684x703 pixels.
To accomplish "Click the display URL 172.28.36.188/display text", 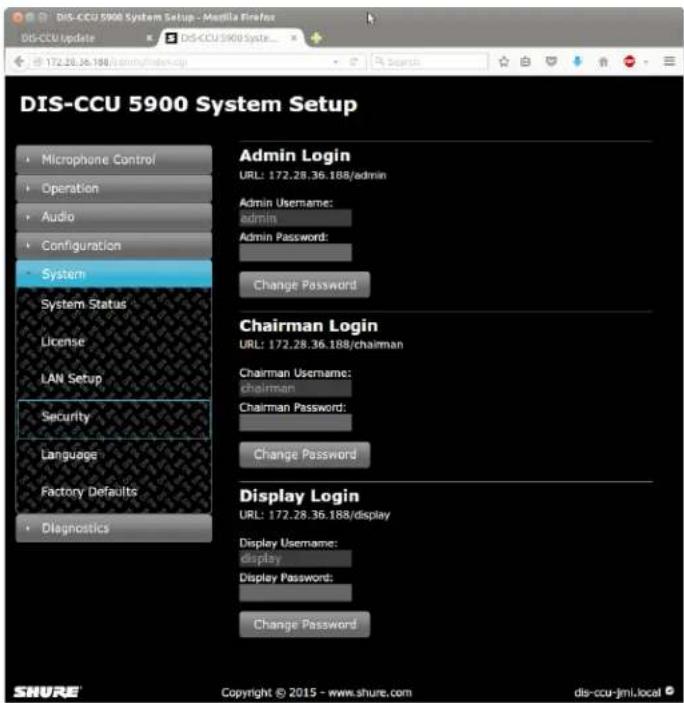I will coord(329,515).
